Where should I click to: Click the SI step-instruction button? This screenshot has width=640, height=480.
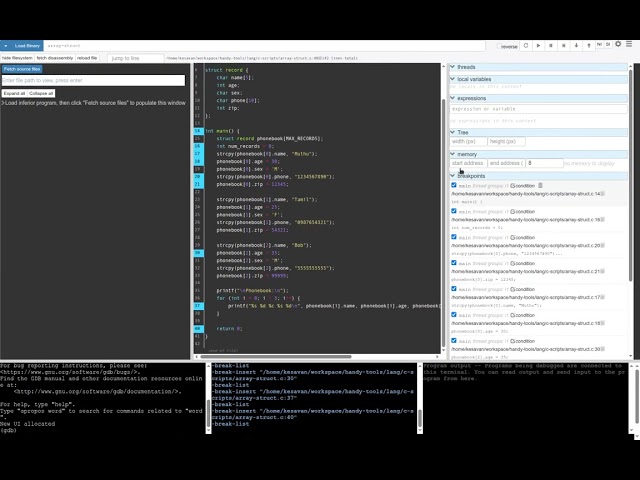coord(608,44)
